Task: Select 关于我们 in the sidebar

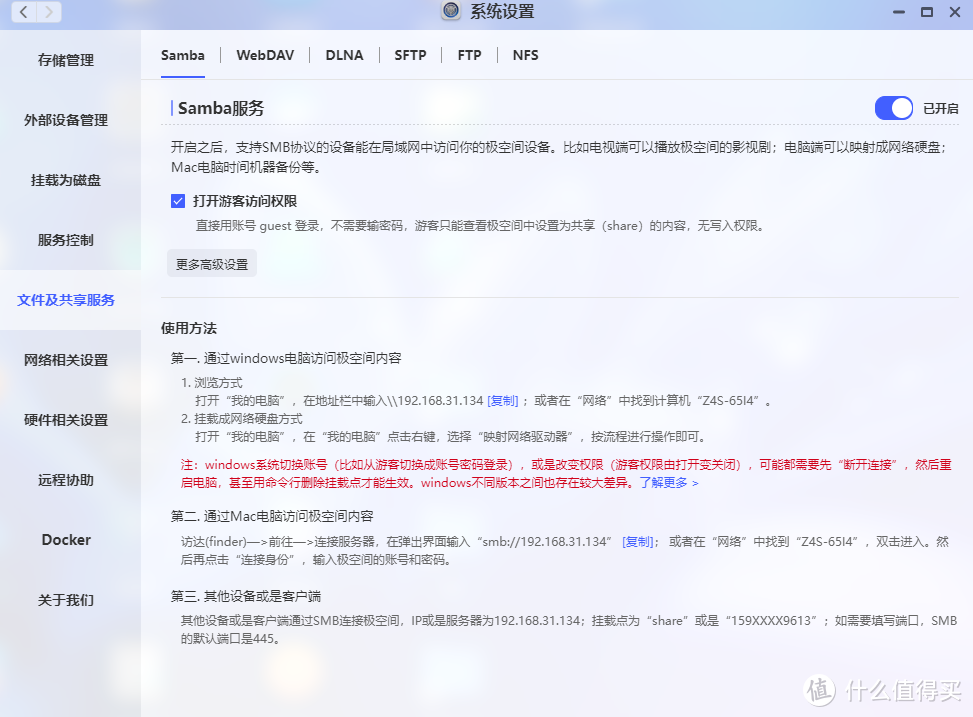Action: [x=65, y=600]
